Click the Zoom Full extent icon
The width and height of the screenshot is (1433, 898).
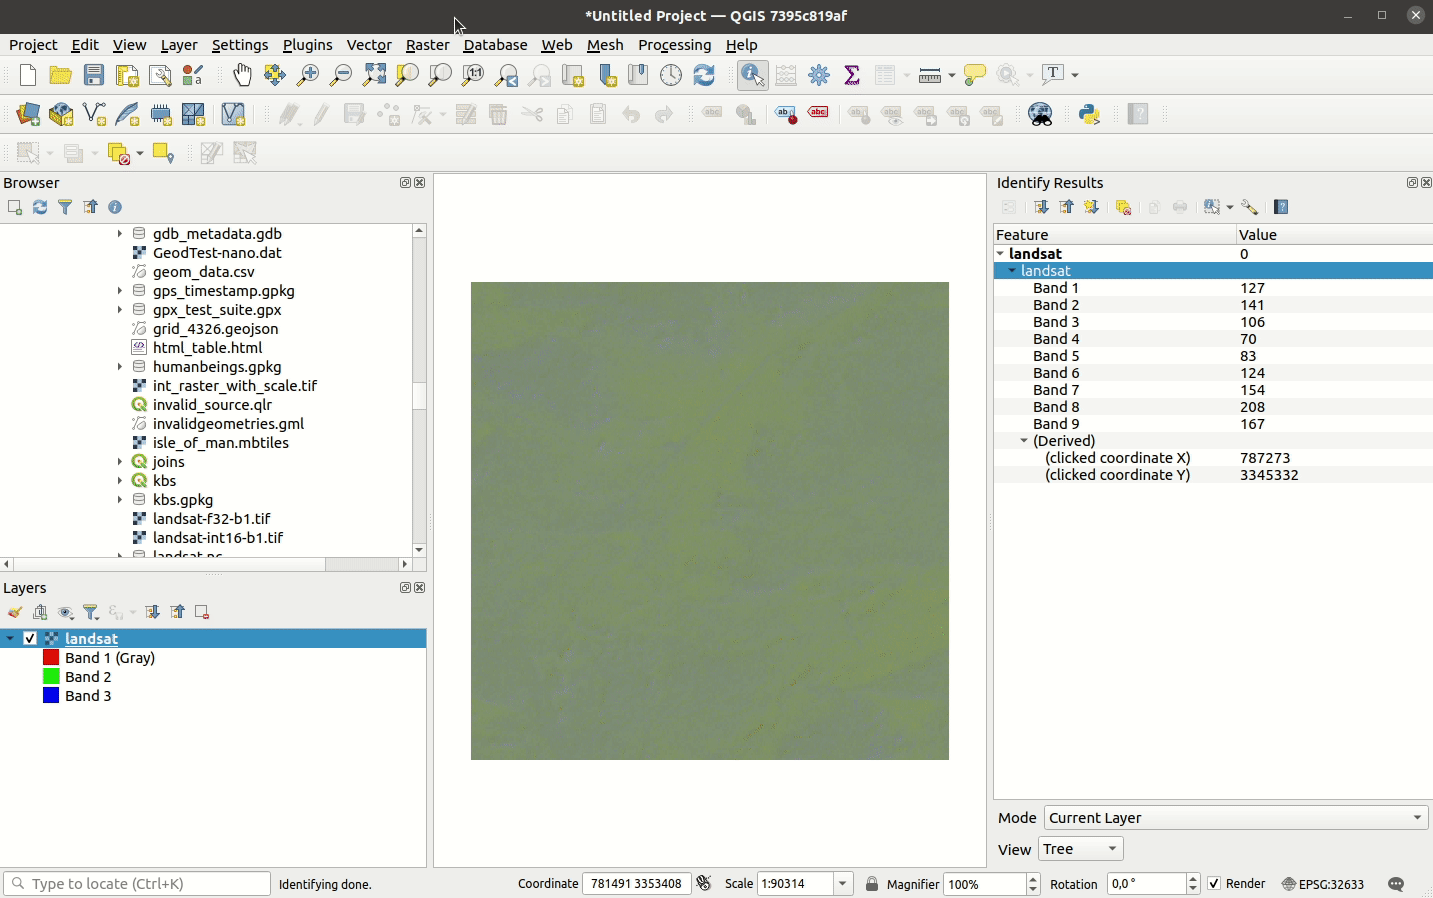374,75
